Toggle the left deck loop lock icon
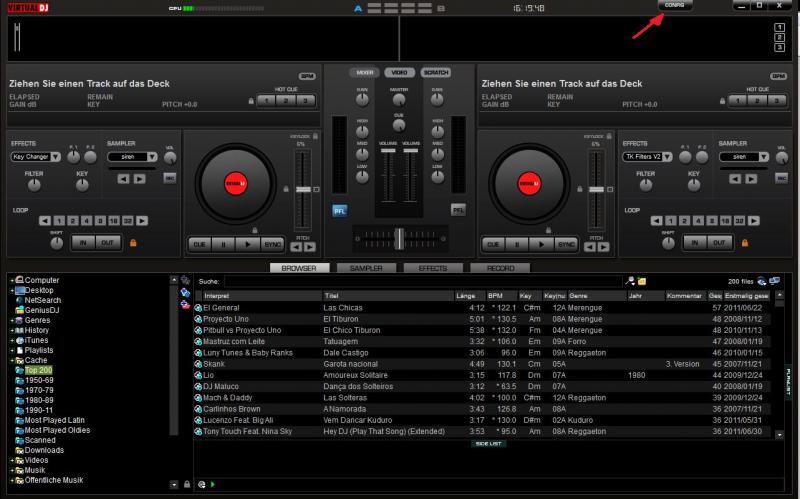 pos(133,243)
